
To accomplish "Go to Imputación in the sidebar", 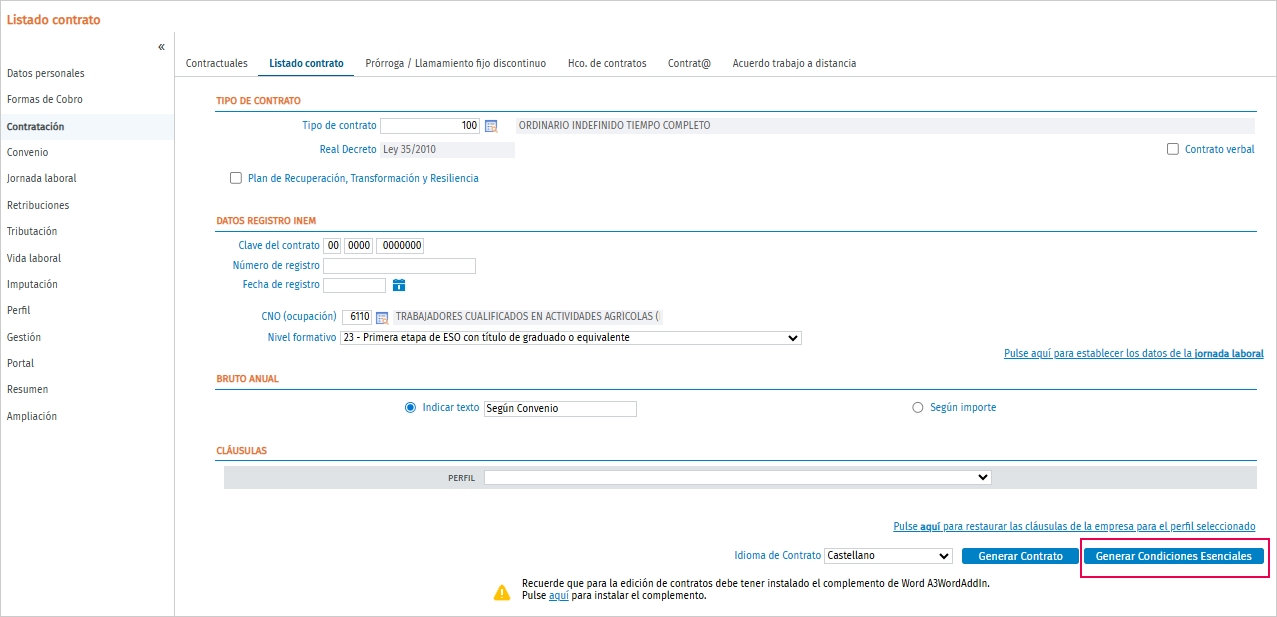I will point(32,285).
